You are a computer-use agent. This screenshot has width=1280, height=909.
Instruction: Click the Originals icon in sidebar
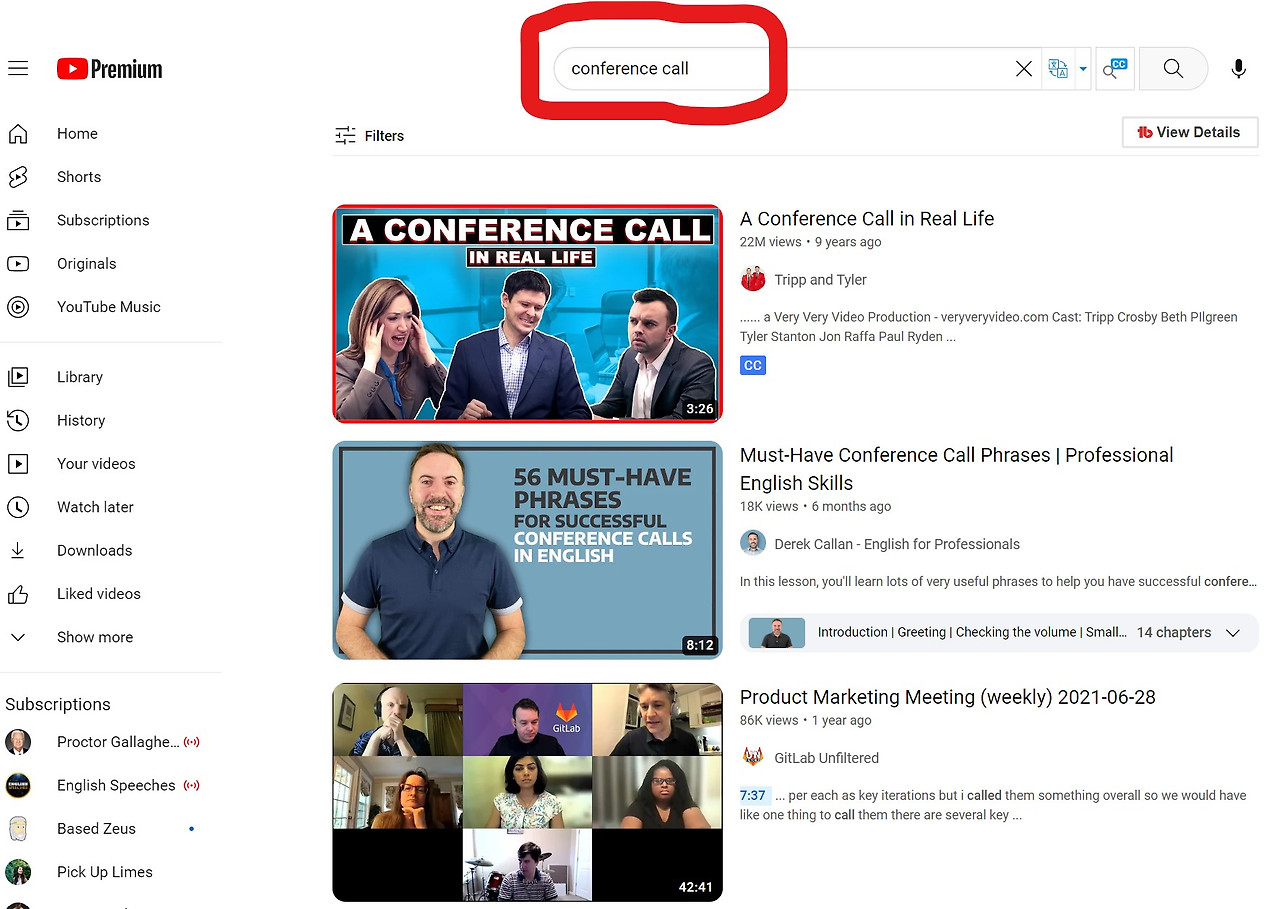[x=18, y=264]
